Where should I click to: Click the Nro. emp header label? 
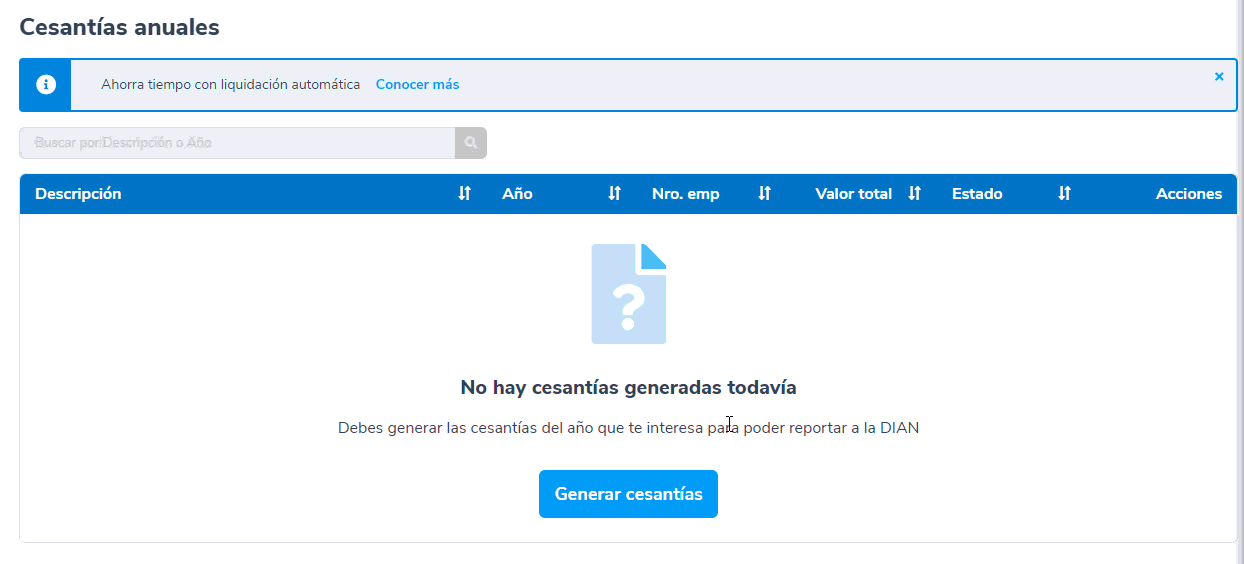pos(685,194)
